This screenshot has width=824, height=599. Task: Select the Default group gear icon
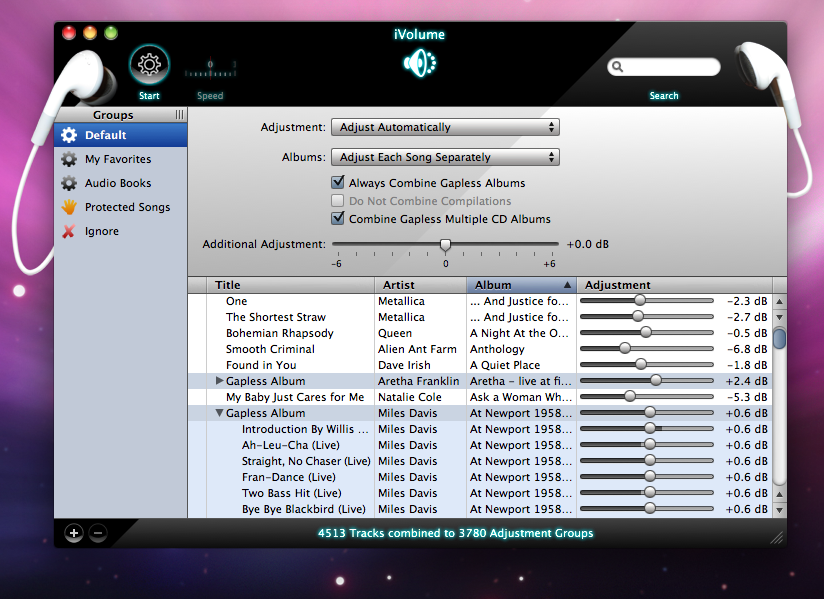(x=68, y=135)
